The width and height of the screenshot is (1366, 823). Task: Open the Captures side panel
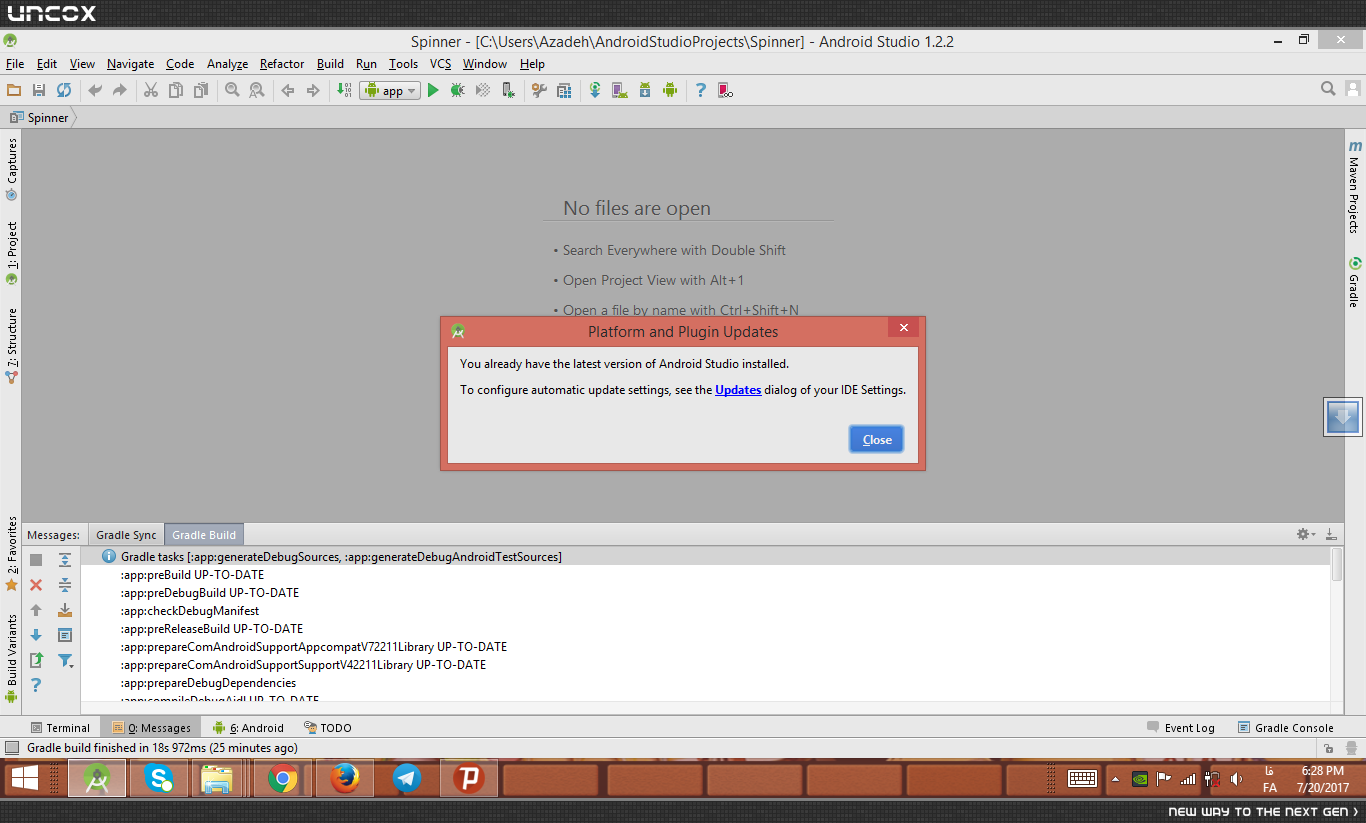[x=12, y=169]
